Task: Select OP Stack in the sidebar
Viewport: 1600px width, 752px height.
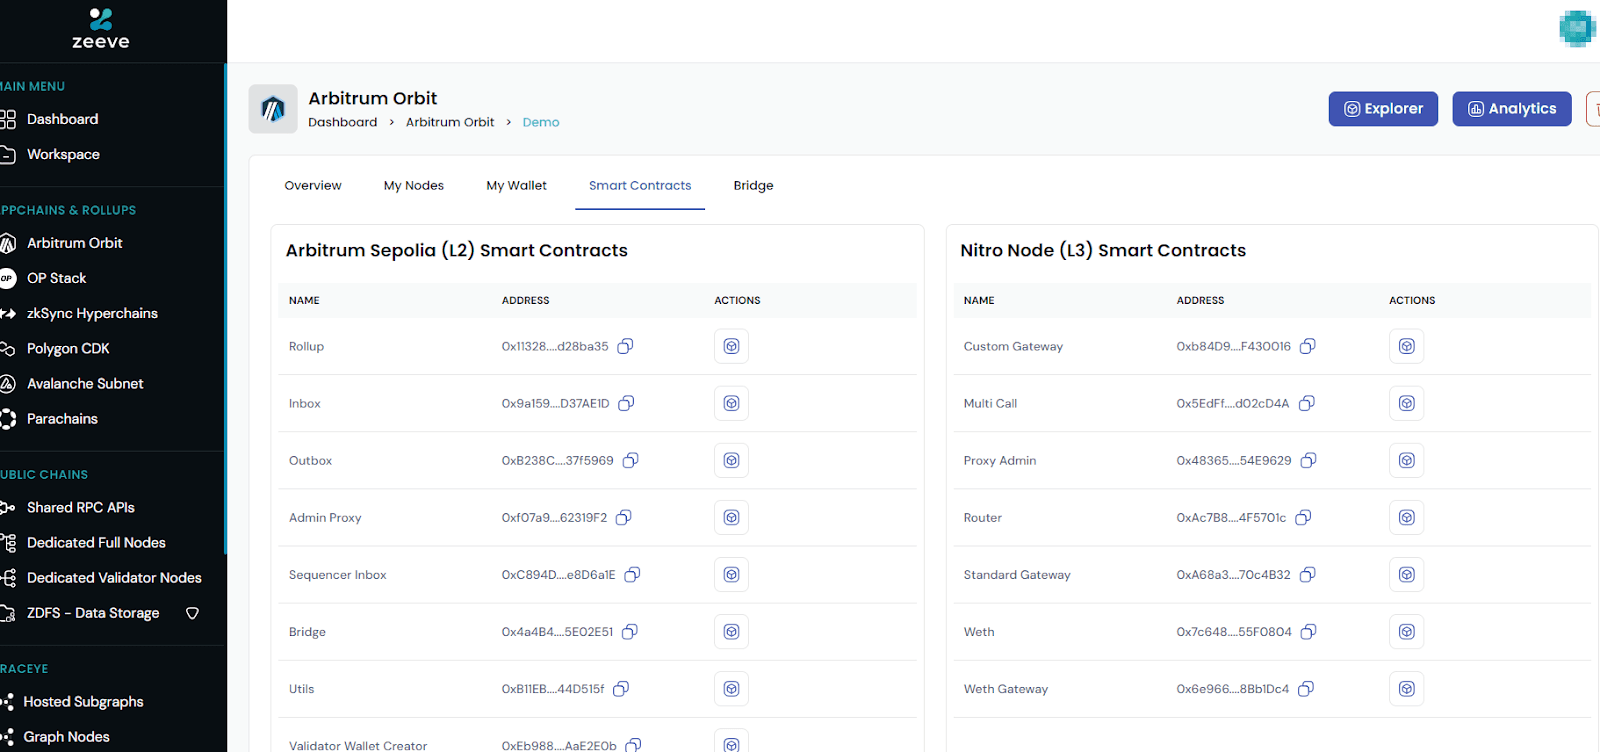Action: click(57, 278)
